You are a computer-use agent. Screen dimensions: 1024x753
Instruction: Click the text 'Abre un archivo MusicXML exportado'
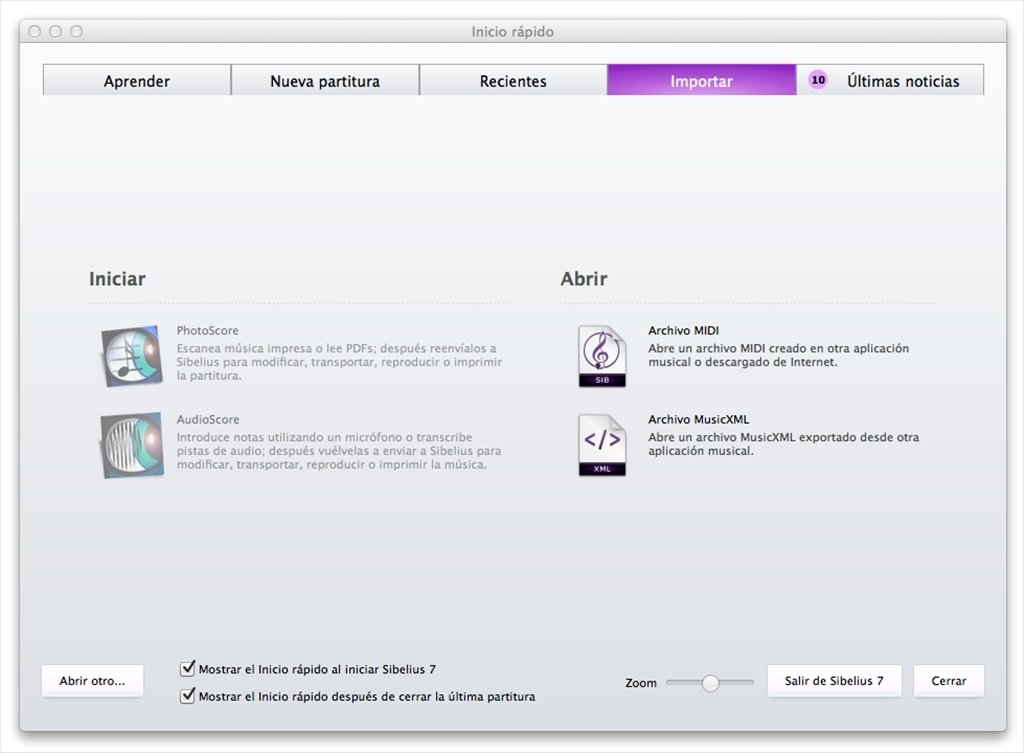tap(783, 444)
